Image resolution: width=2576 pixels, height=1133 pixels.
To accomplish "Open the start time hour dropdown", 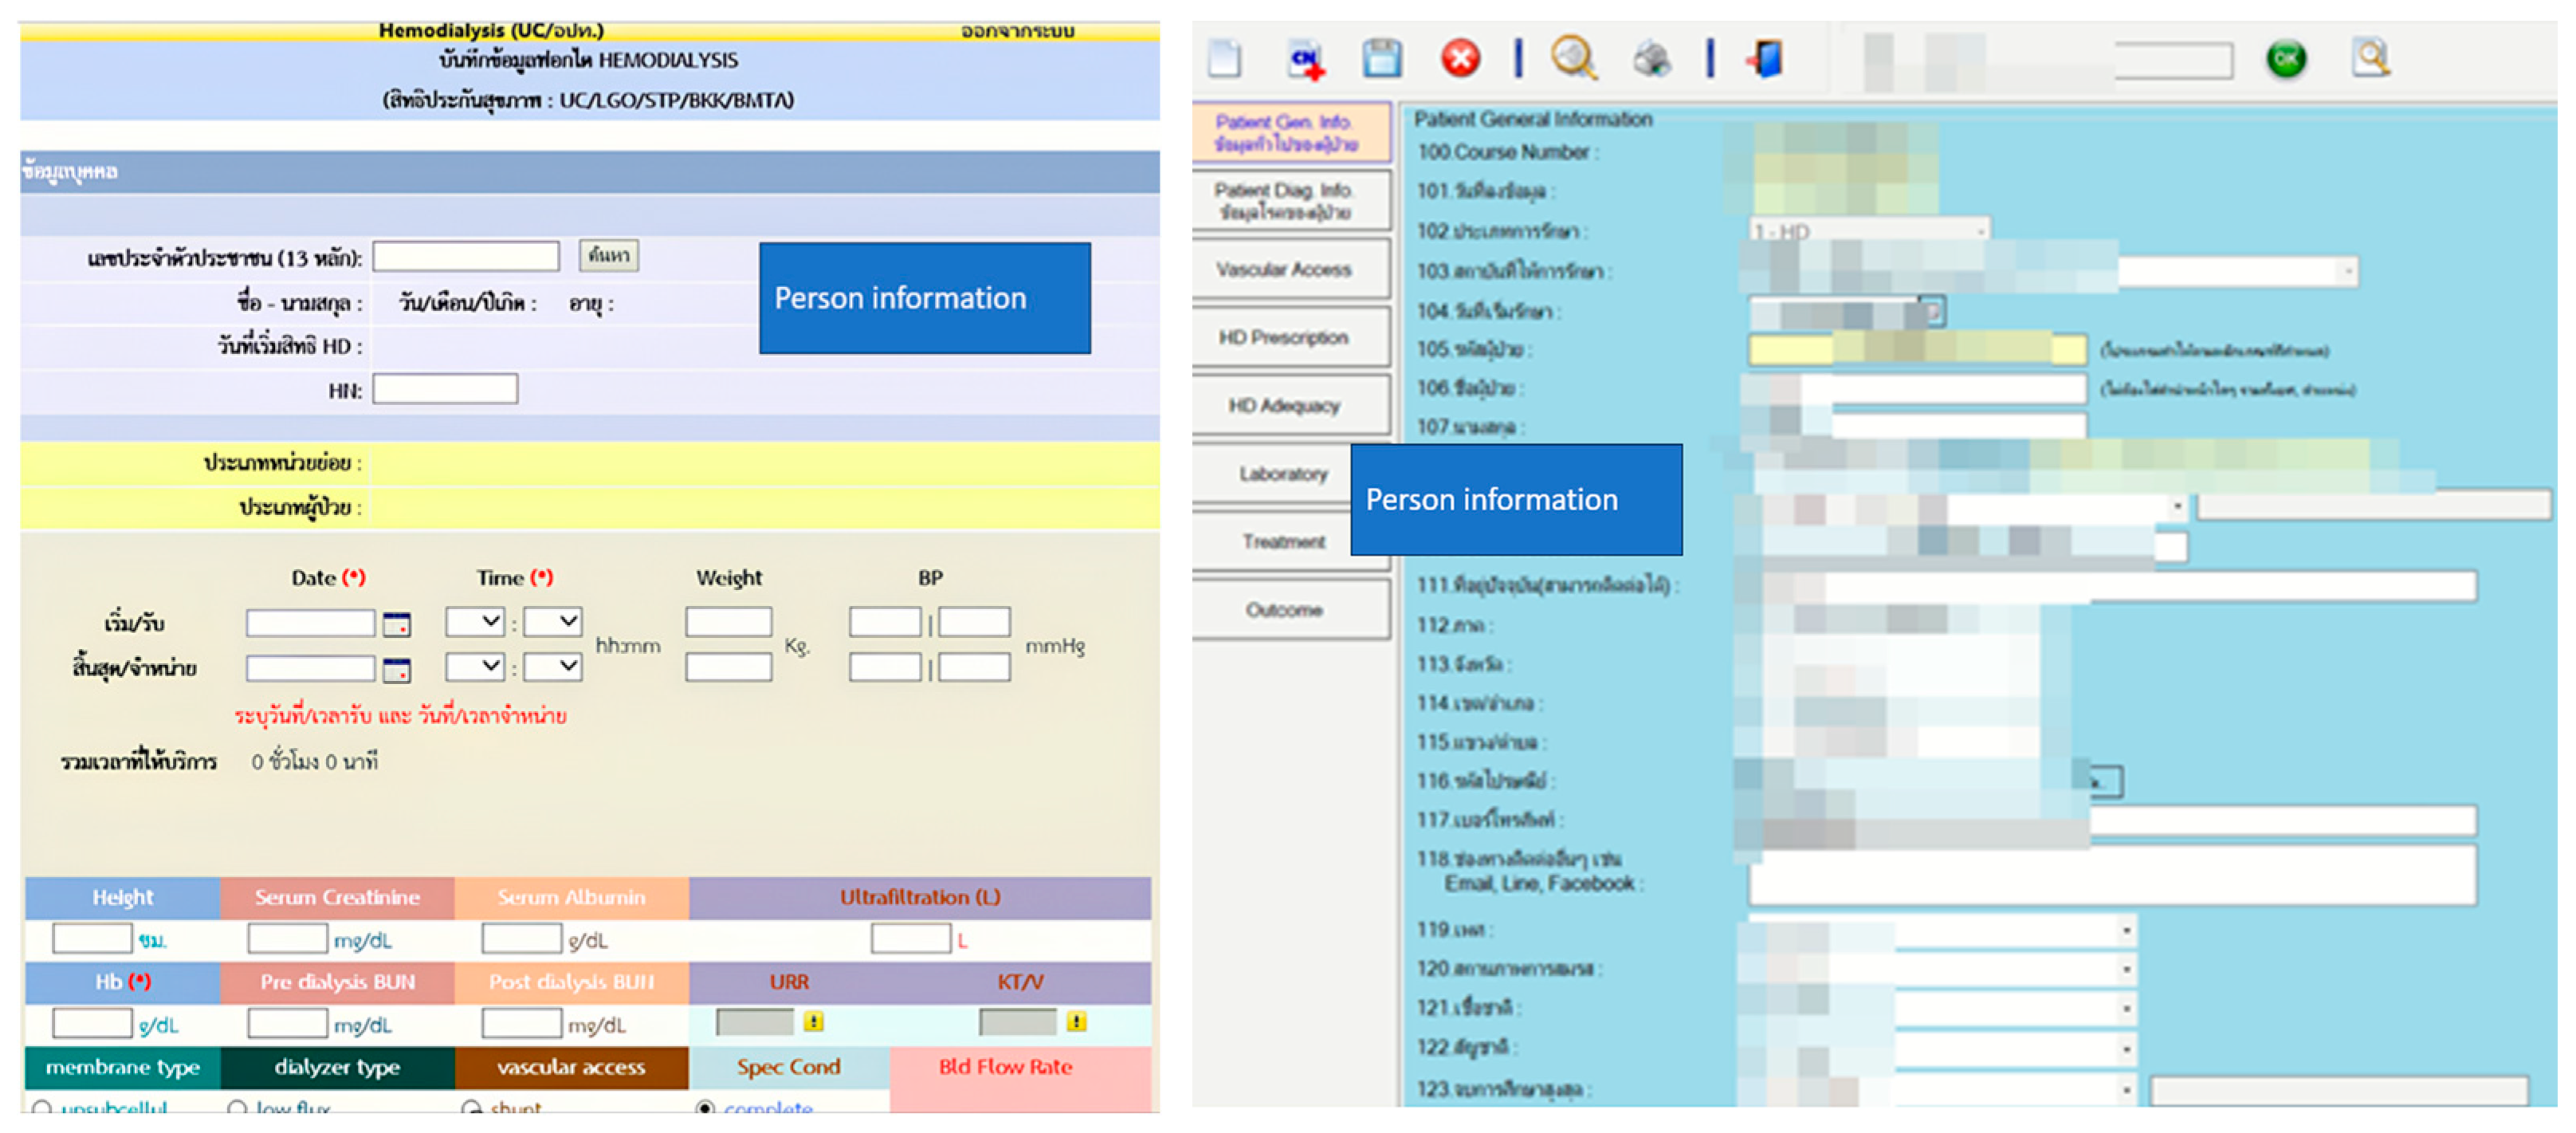I will tap(476, 621).
